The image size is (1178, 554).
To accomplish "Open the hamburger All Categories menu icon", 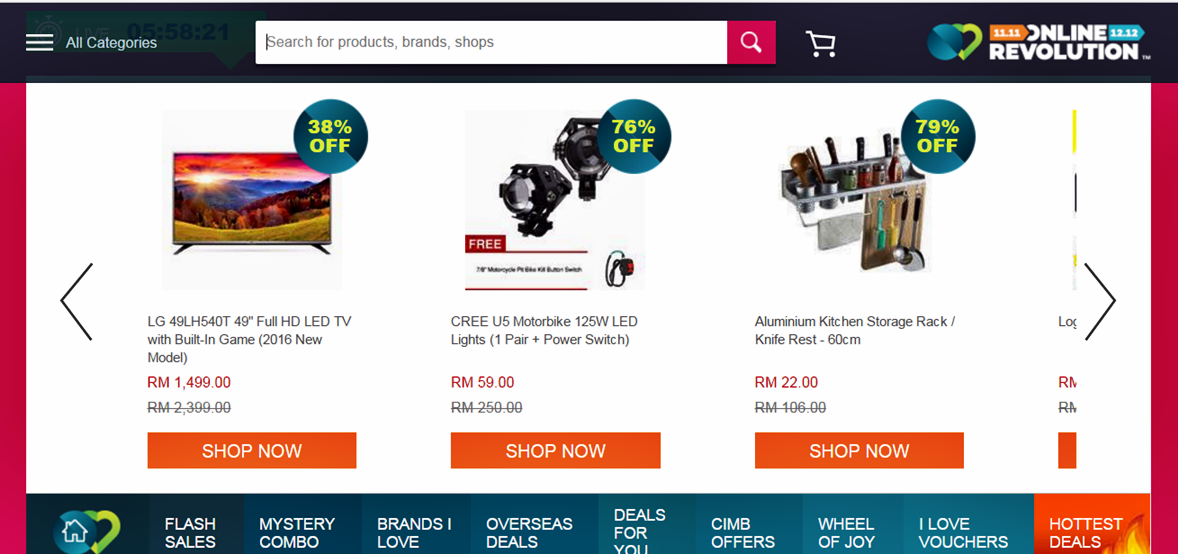I will 39,42.
